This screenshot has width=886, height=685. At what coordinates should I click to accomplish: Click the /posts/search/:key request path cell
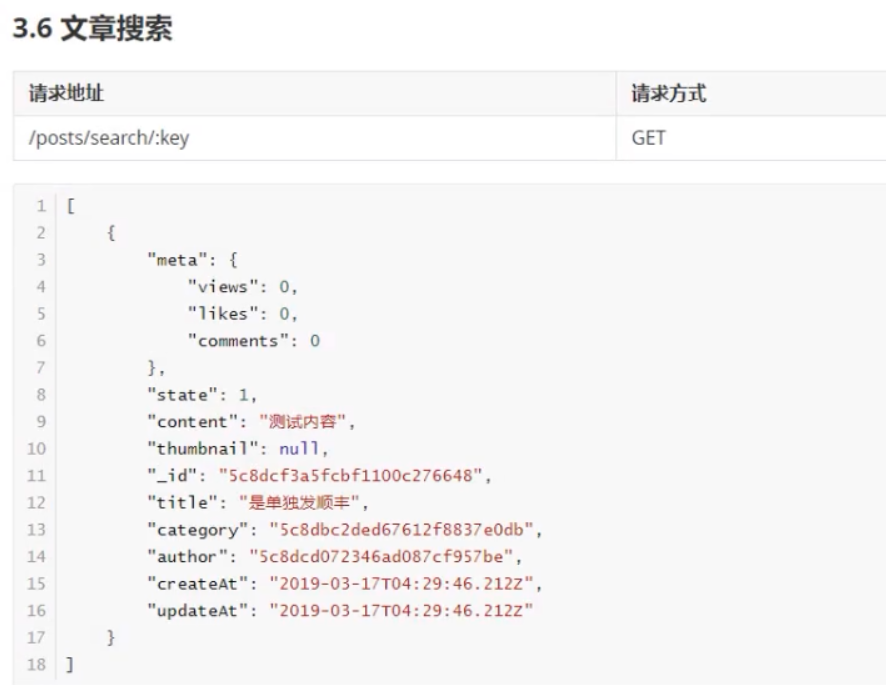point(108,138)
